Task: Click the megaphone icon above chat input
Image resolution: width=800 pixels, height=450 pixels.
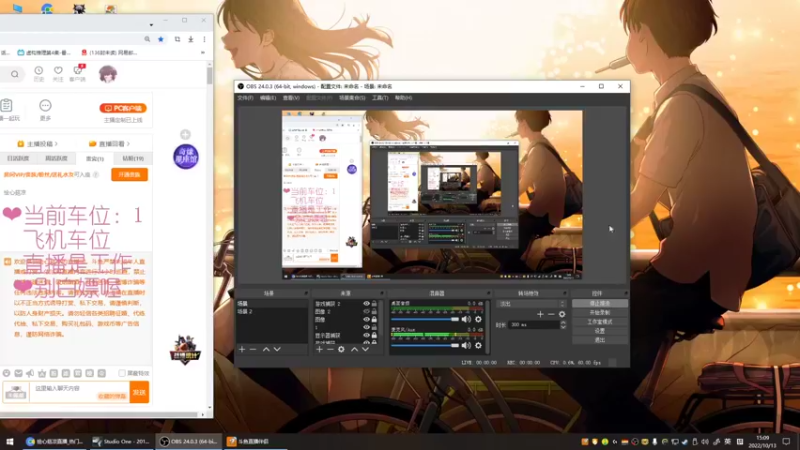Action: click(x=30, y=373)
